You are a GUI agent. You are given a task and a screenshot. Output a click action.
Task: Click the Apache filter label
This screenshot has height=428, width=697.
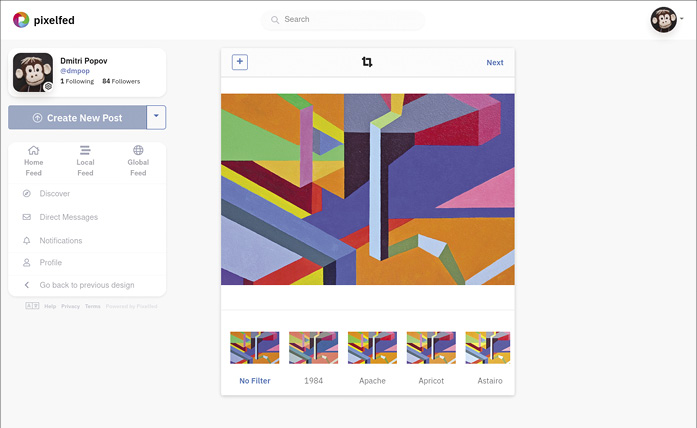[372, 381]
